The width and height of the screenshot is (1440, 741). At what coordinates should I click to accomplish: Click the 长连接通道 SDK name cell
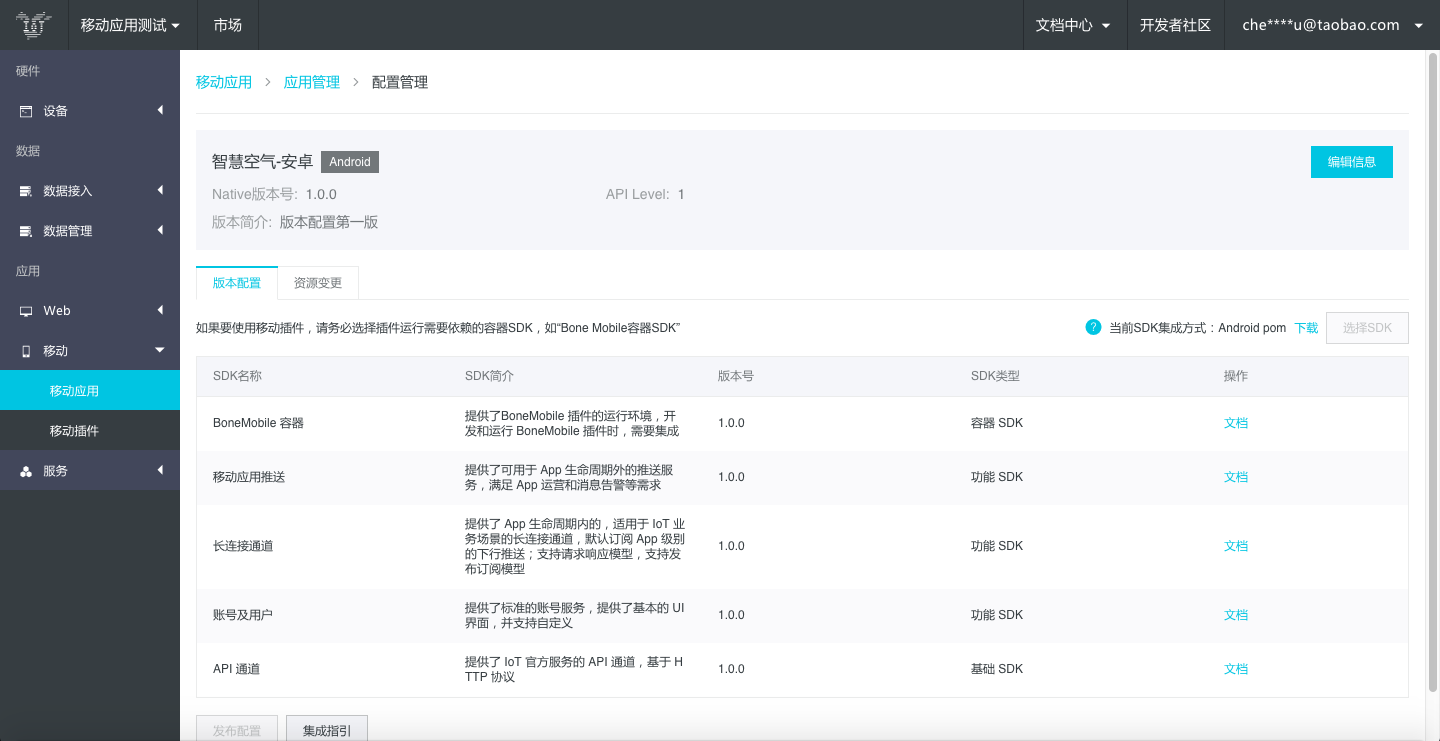click(243, 546)
